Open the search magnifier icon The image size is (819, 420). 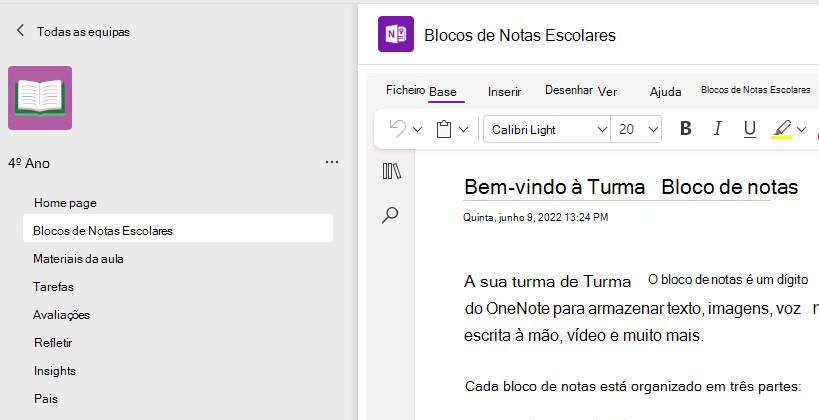tap(390, 215)
